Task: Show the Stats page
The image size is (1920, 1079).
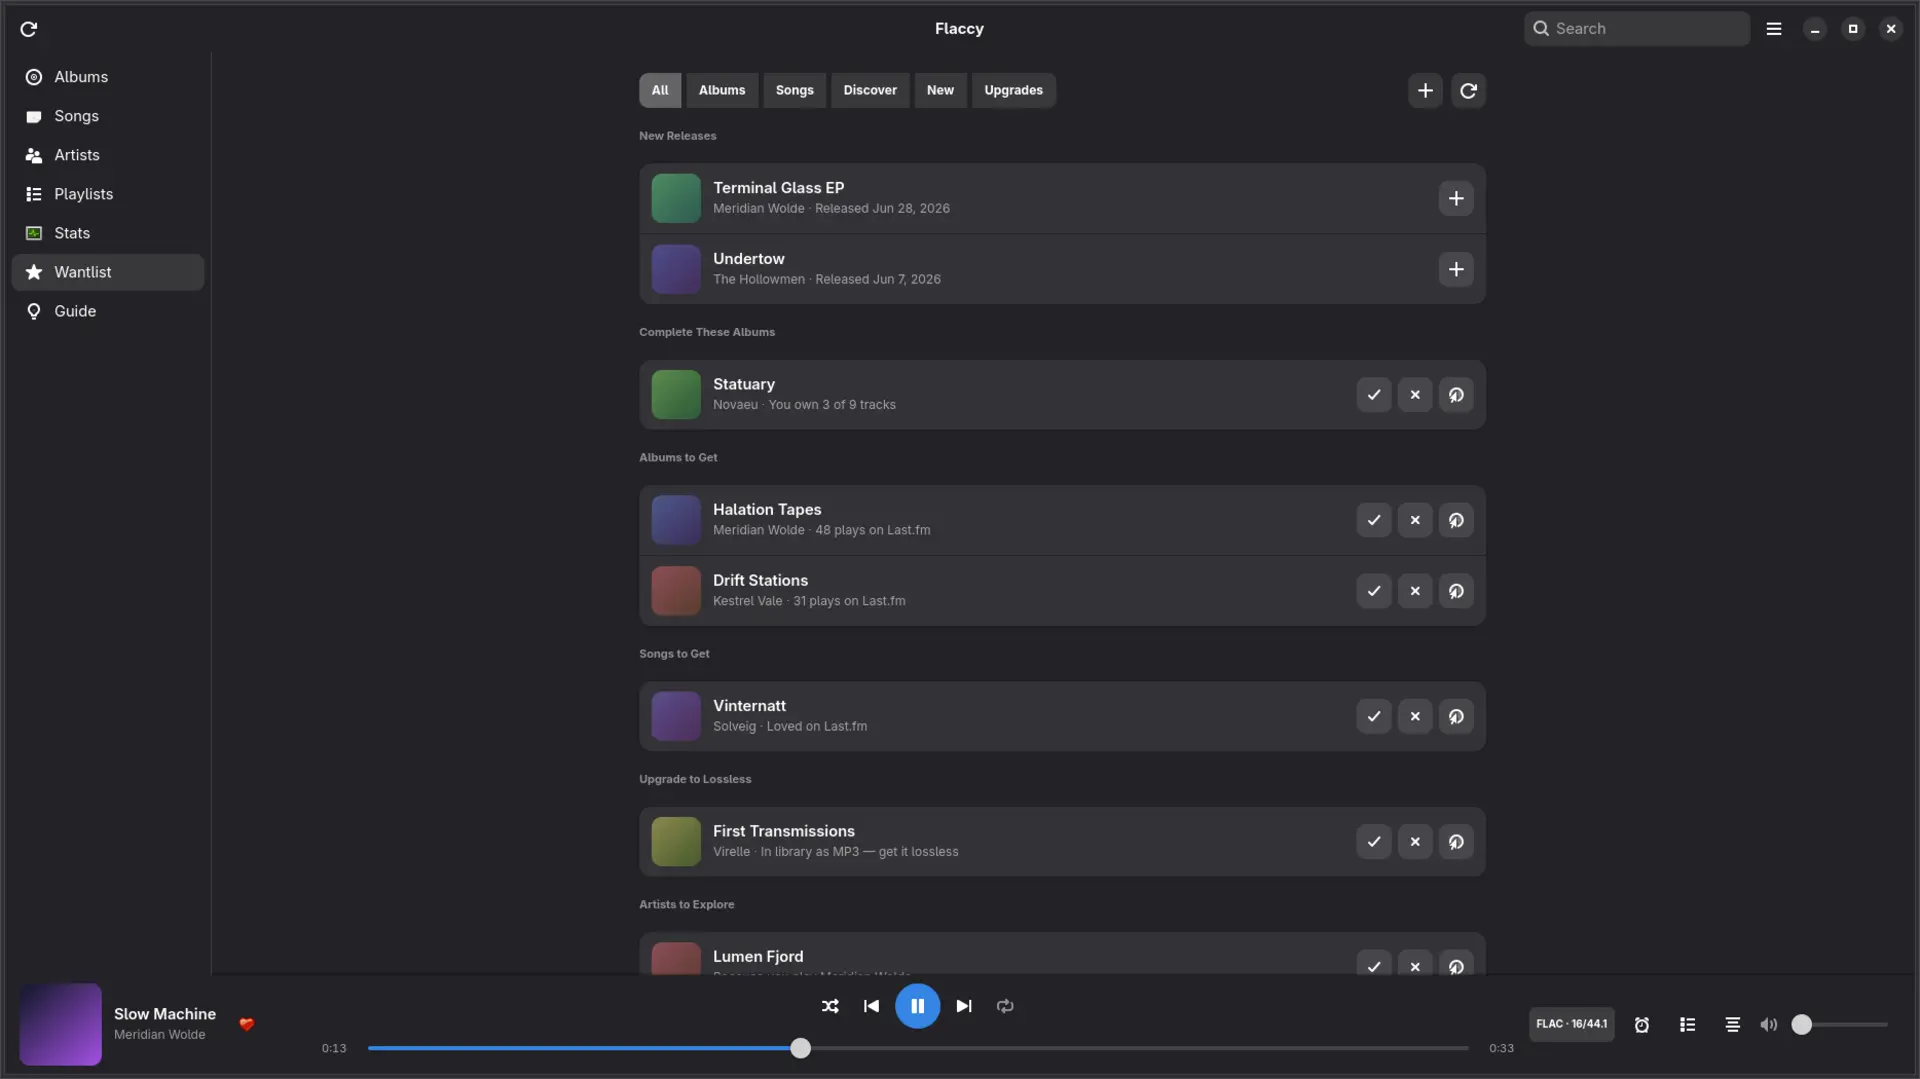Action: click(107, 233)
